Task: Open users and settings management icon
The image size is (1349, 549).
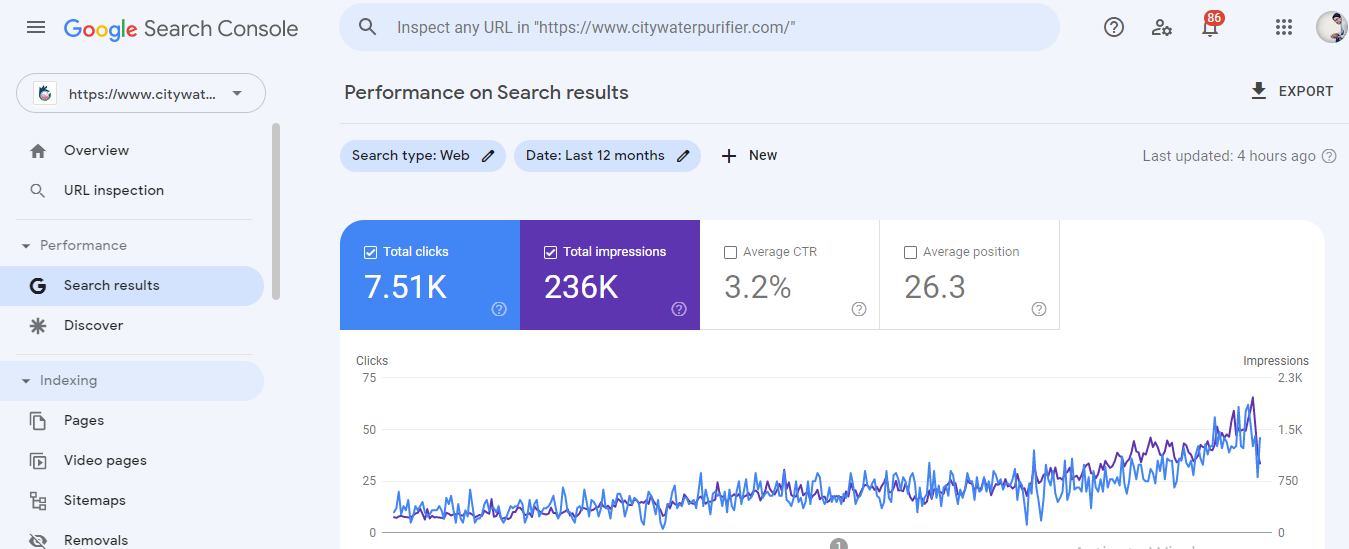Action: 1161,27
